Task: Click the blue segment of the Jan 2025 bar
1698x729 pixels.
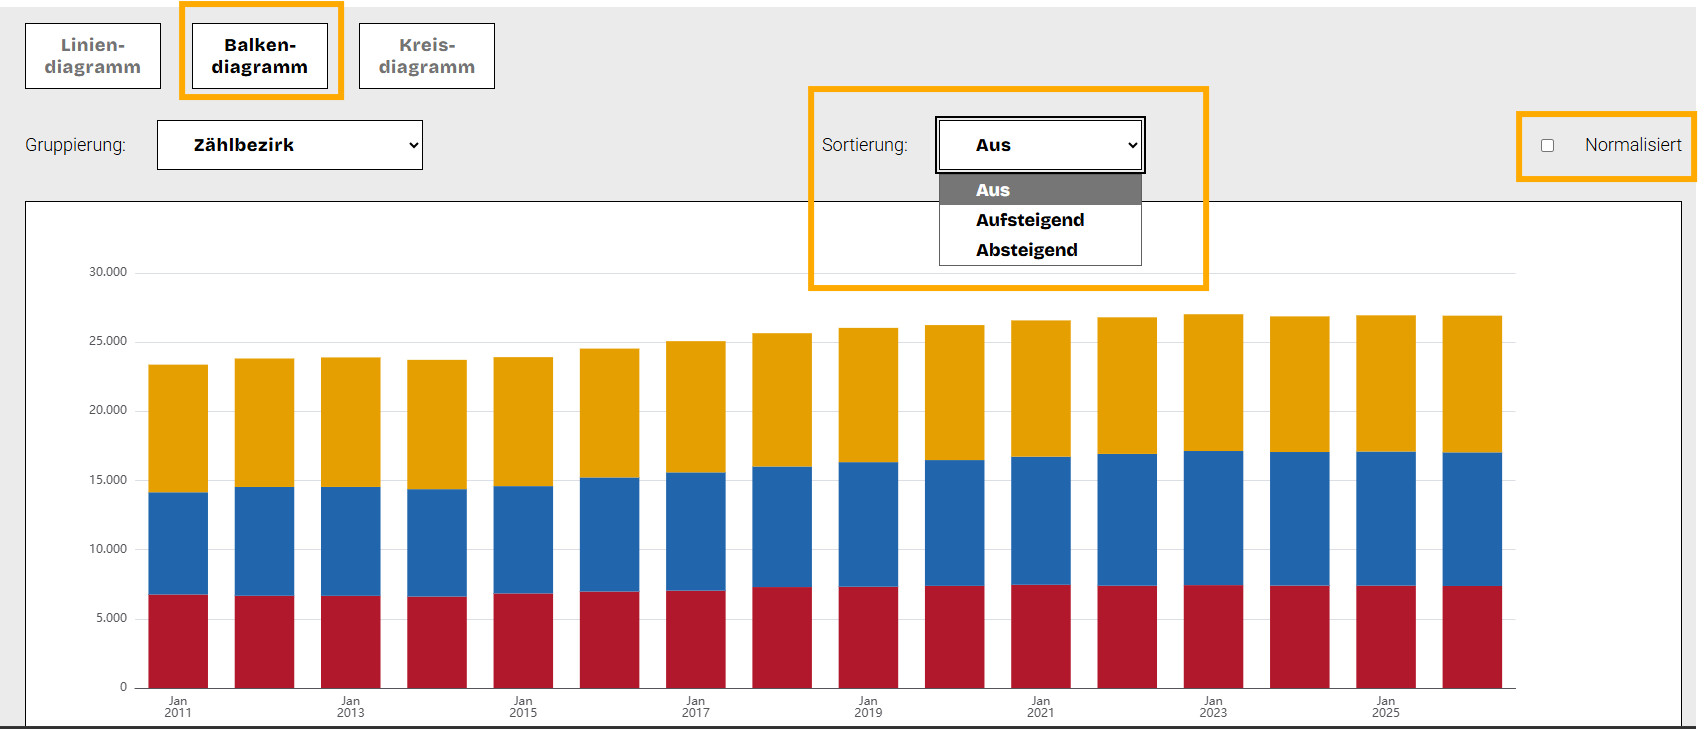Action: pyautogui.click(x=1386, y=519)
